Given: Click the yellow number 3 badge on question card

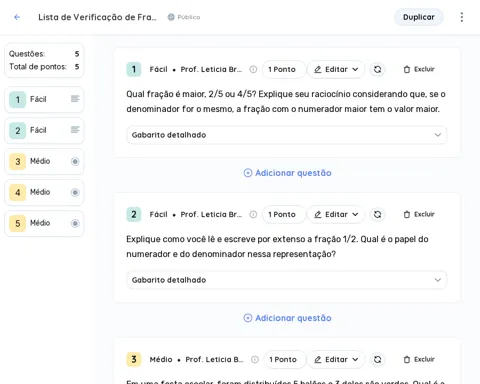Looking at the screenshot, I should (x=134, y=359).
